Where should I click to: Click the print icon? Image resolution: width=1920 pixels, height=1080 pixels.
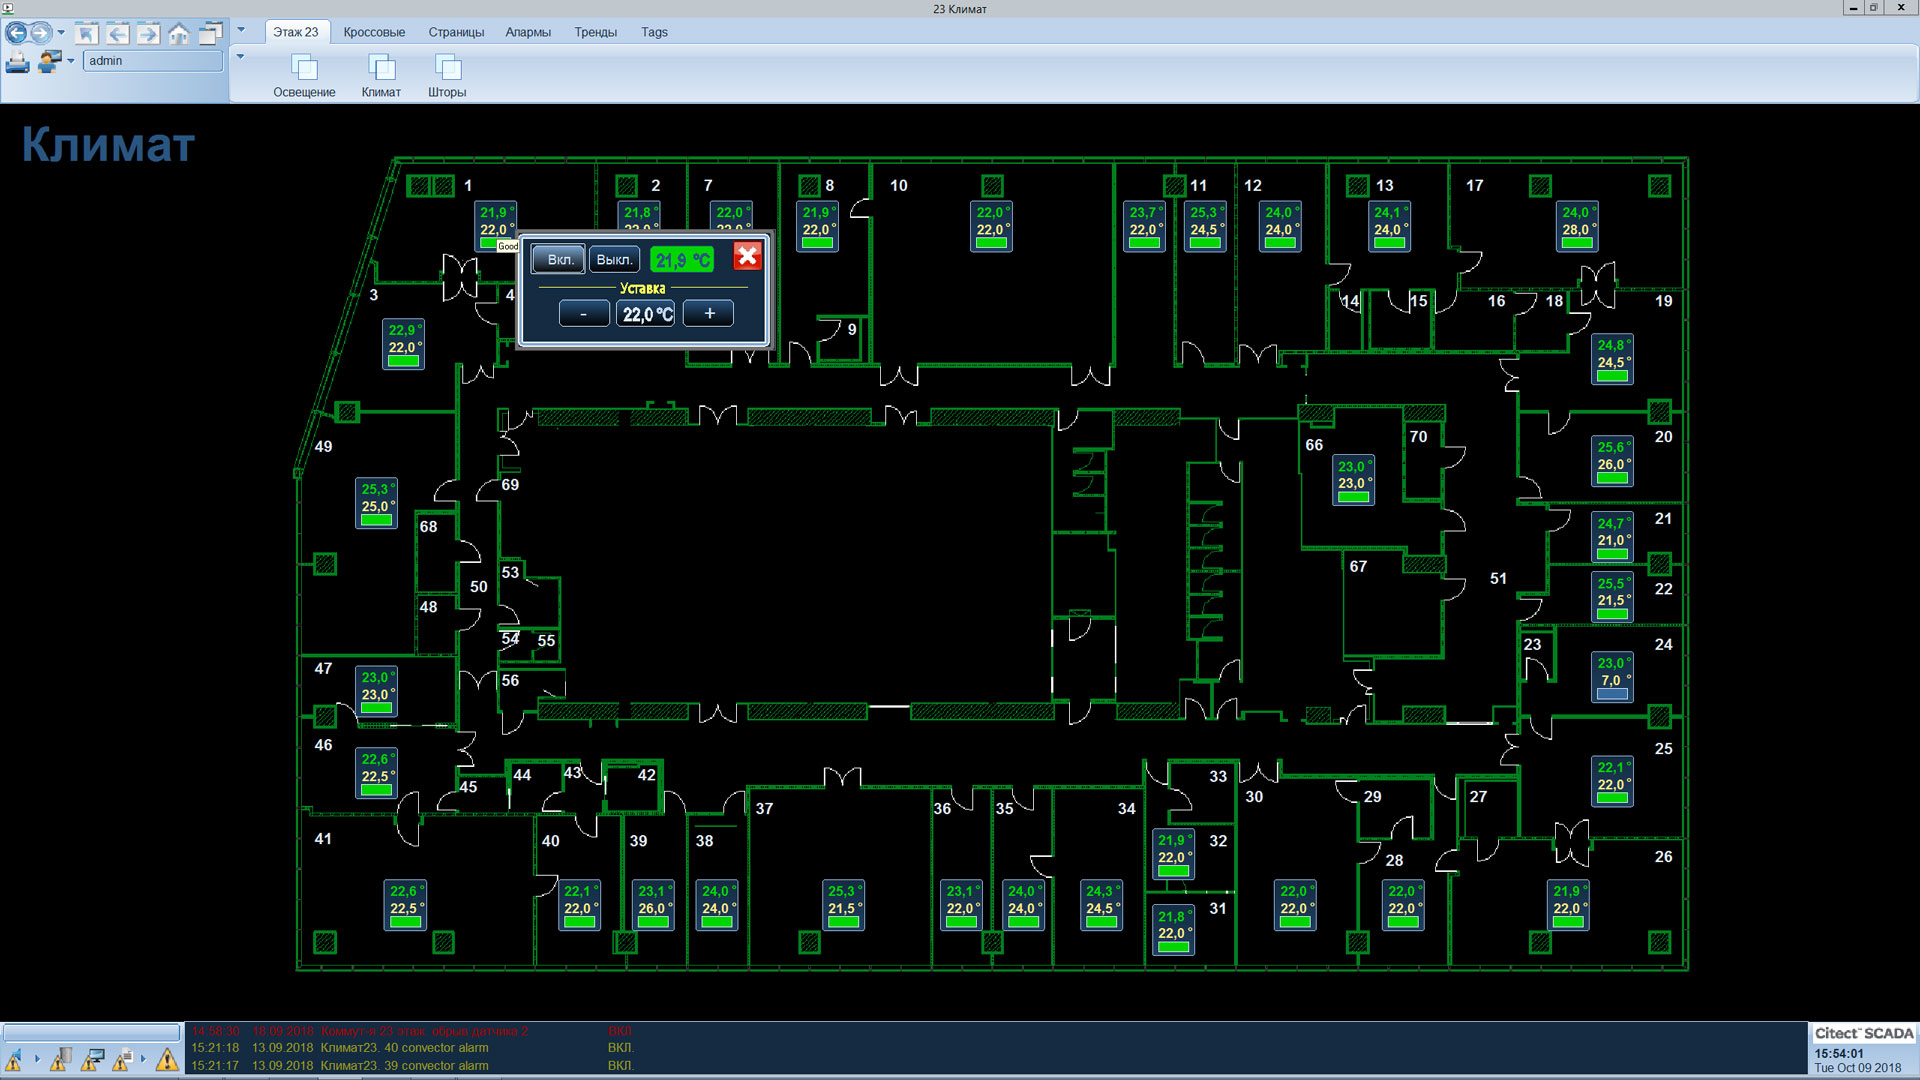click(17, 62)
